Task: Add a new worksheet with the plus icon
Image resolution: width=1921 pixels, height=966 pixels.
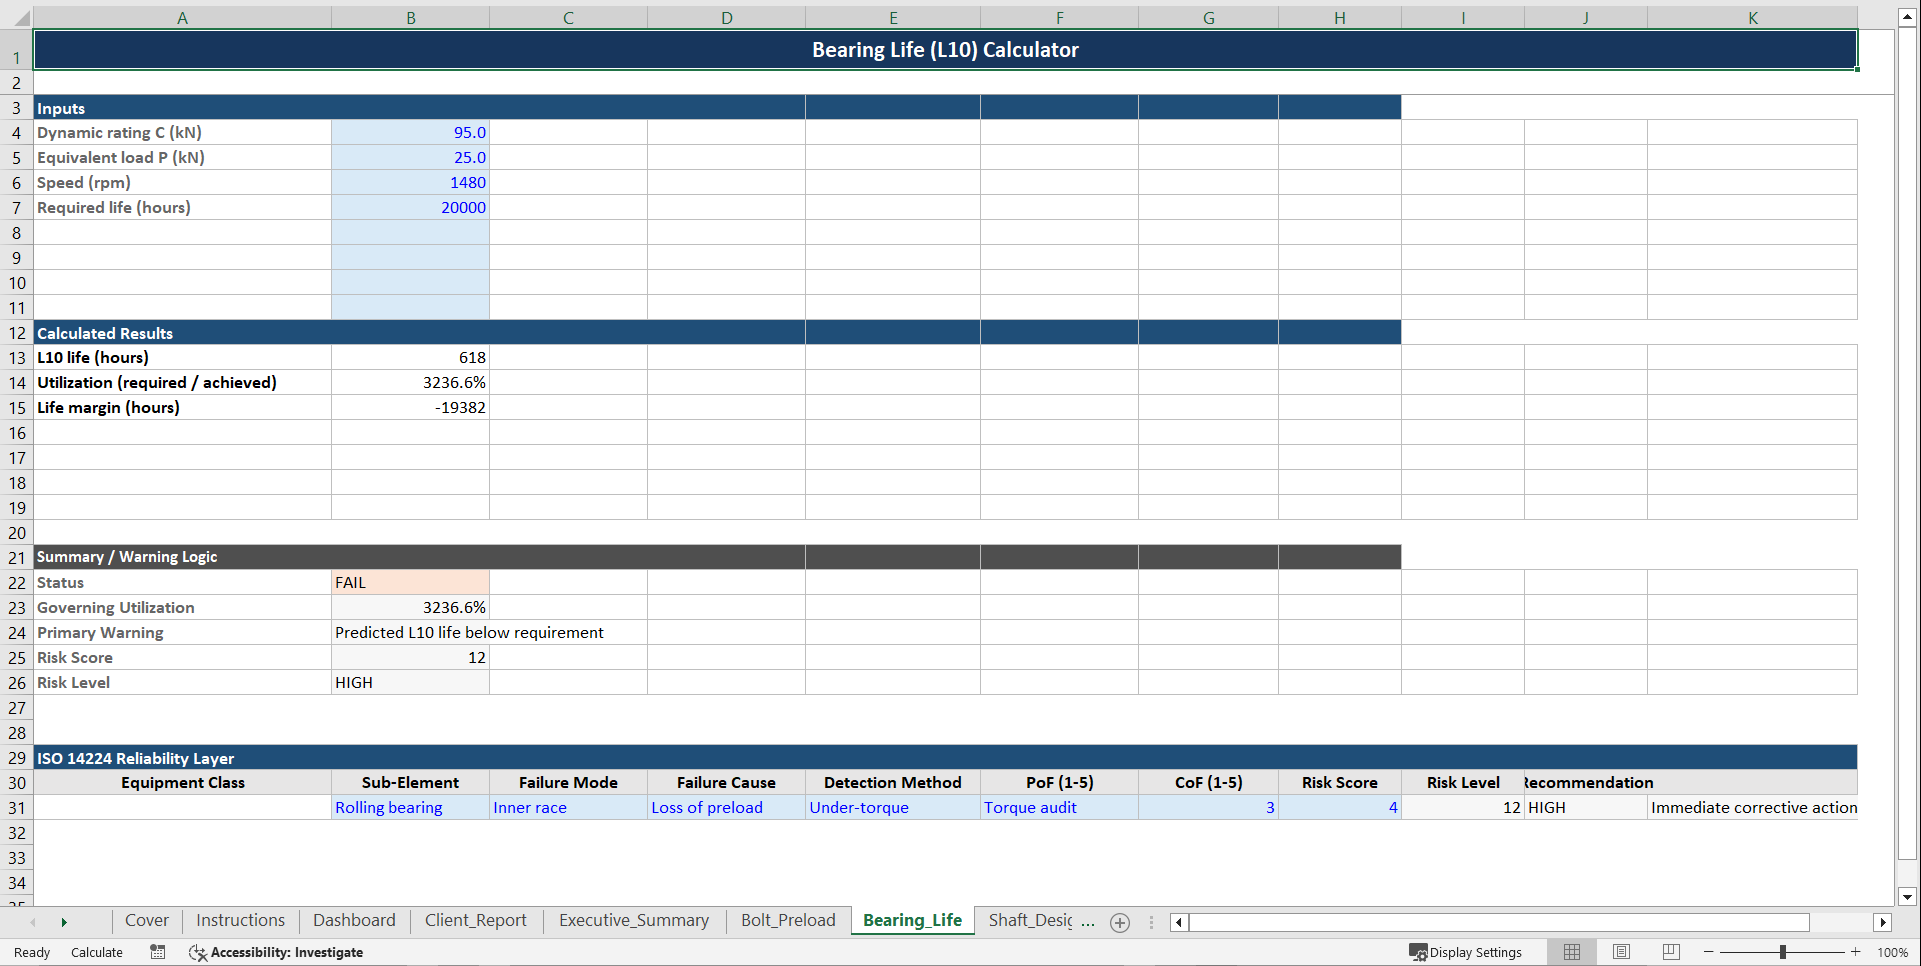Action: (x=1119, y=922)
